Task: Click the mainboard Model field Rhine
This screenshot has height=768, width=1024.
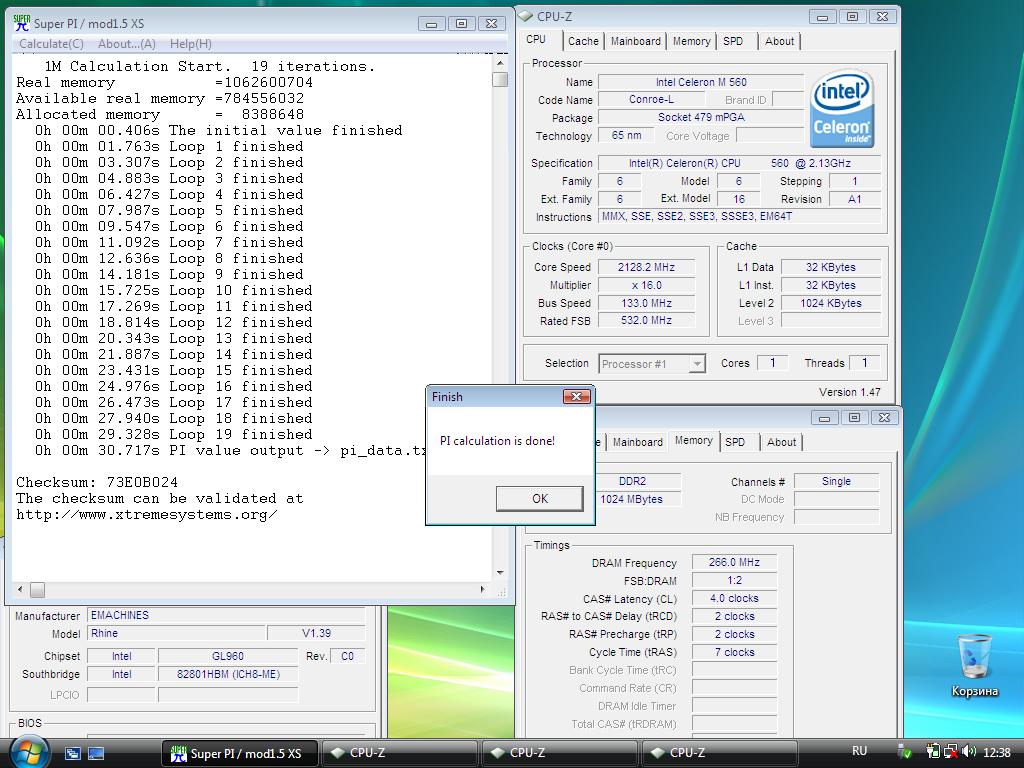Action: (176, 633)
